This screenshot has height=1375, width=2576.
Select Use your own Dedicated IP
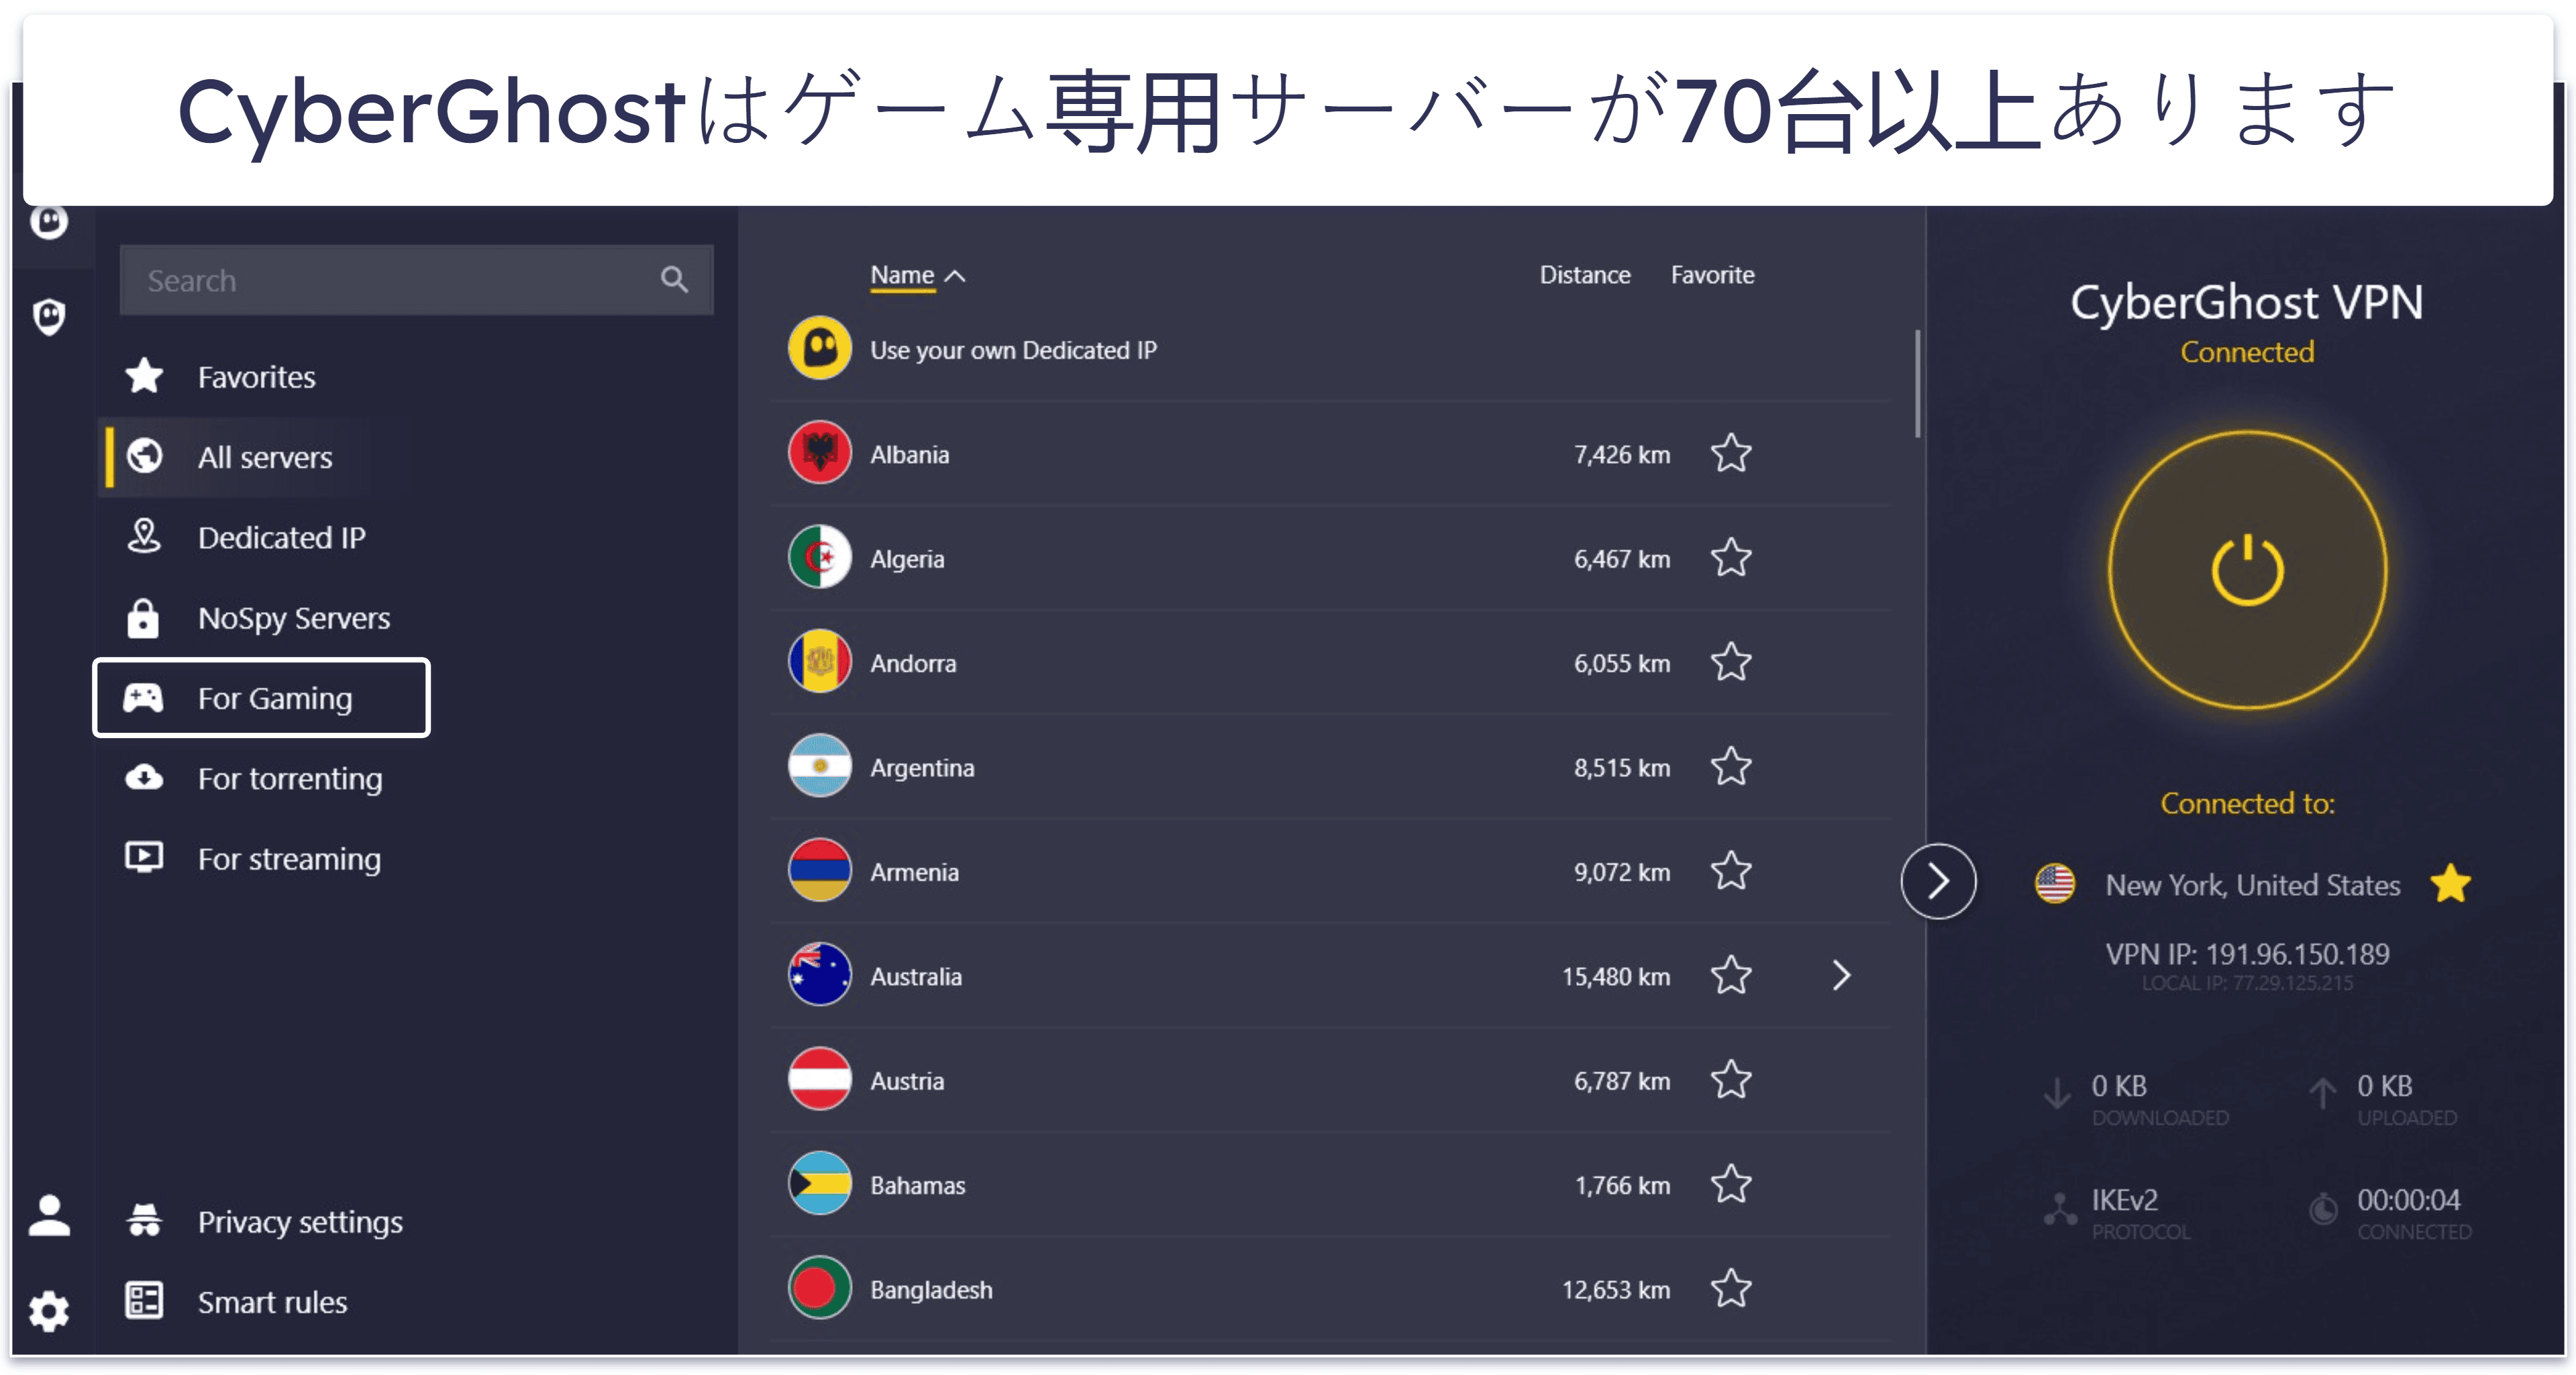click(1013, 350)
